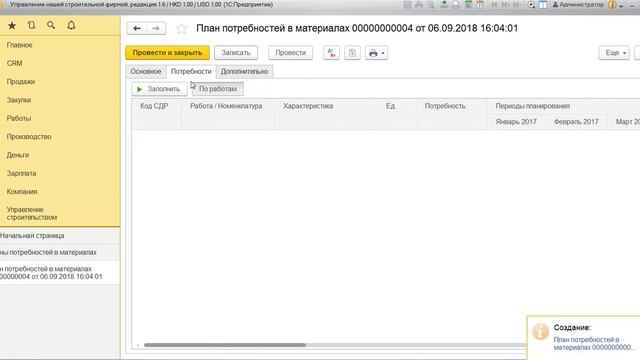Switch to the Основное tab
Viewport: 640px width, 360px height.
pyautogui.click(x=146, y=71)
